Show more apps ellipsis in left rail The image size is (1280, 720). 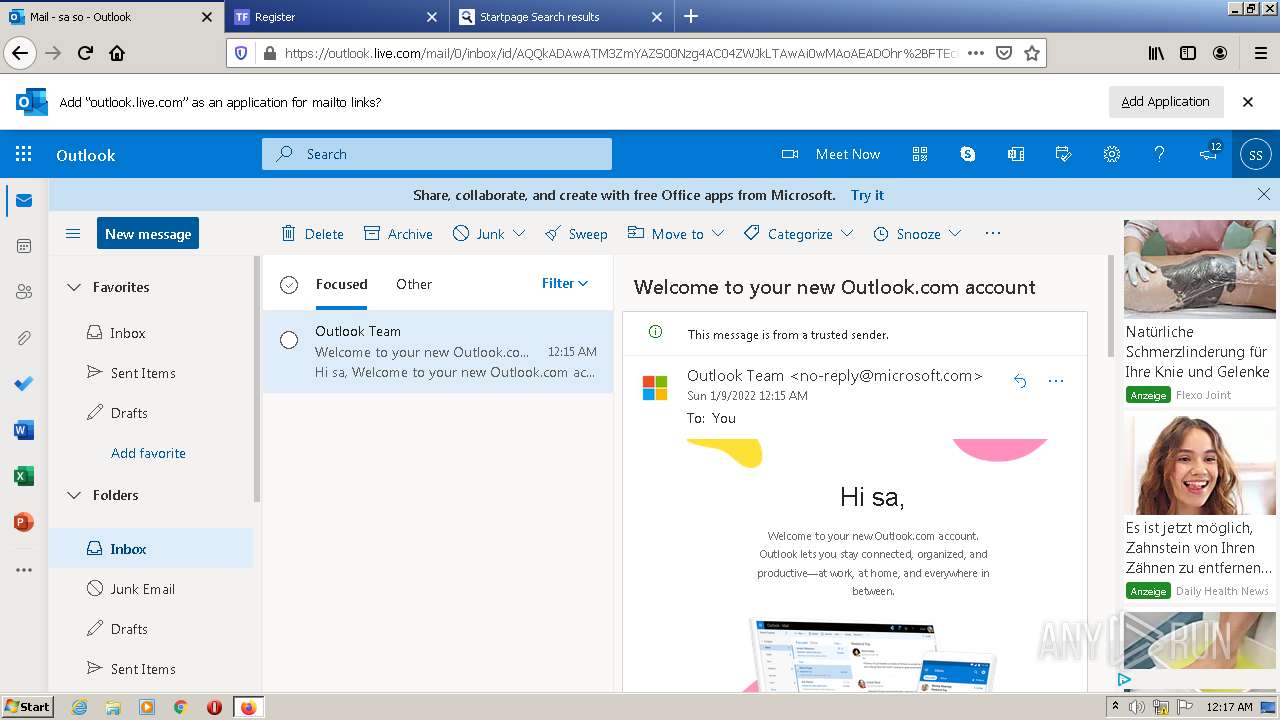[x=24, y=570]
